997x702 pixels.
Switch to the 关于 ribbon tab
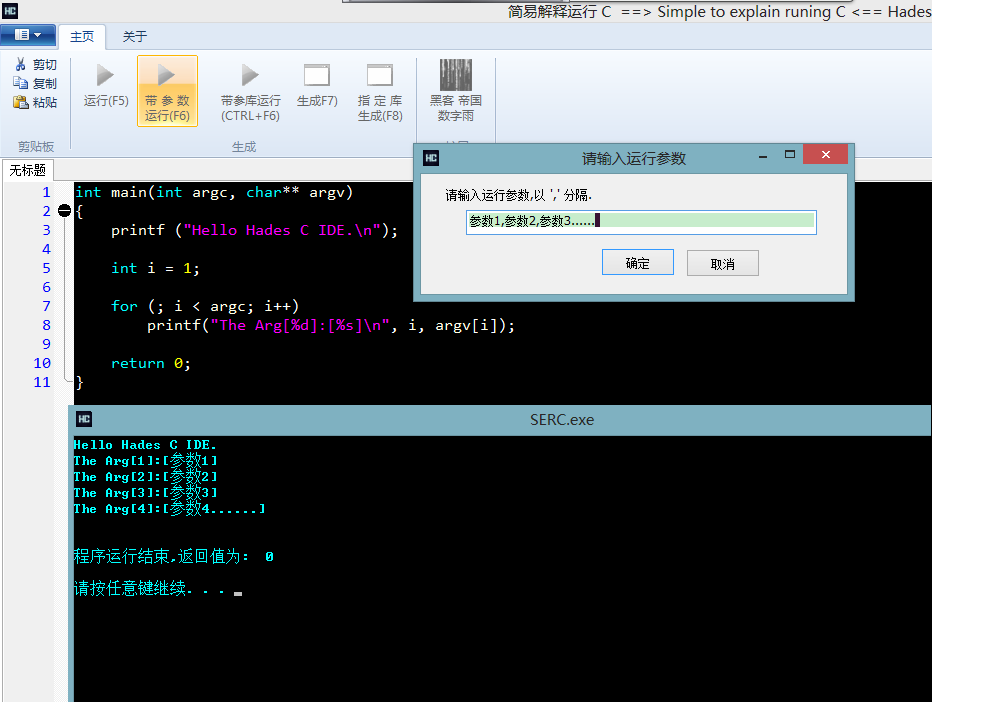[134, 37]
